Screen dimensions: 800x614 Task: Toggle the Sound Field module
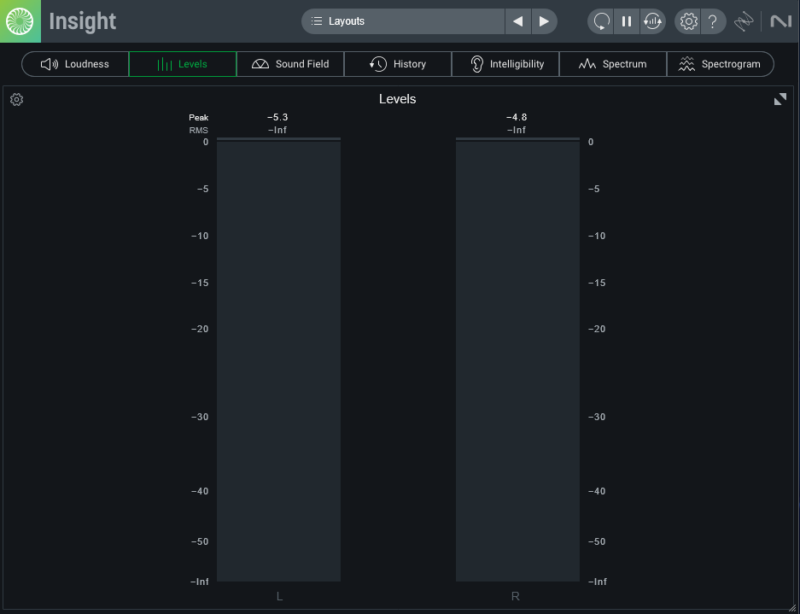pos(290,64)
